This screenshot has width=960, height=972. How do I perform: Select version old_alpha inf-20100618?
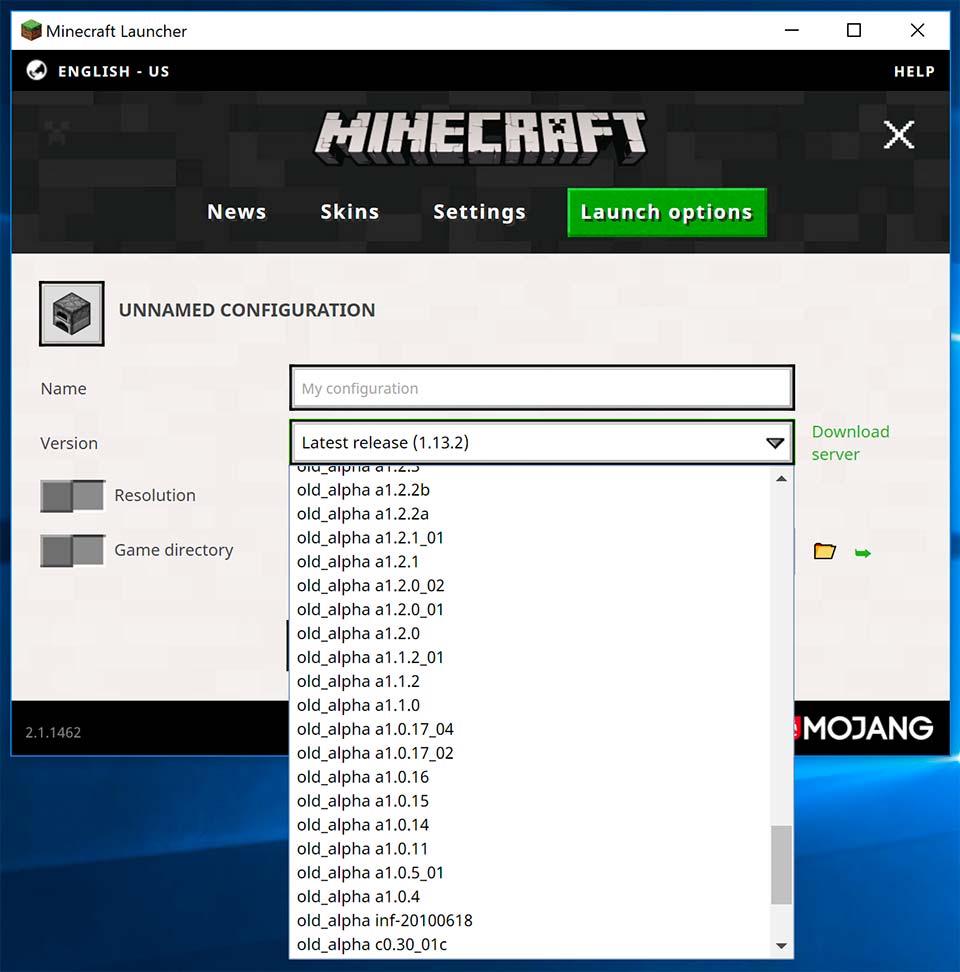point(385,920)
